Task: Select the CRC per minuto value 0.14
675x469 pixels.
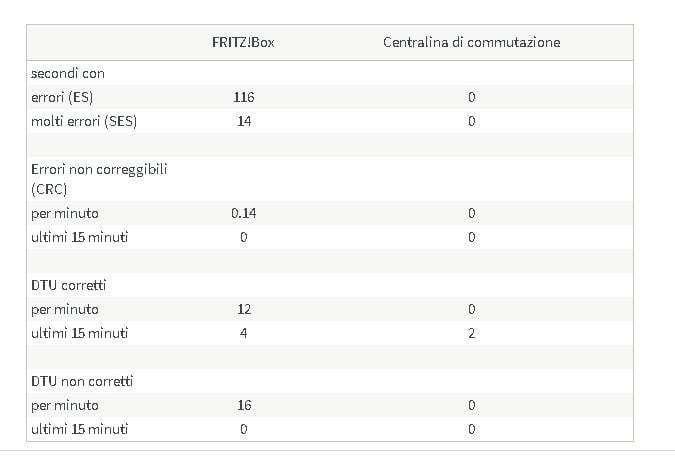Action: [x=244, y=213]
